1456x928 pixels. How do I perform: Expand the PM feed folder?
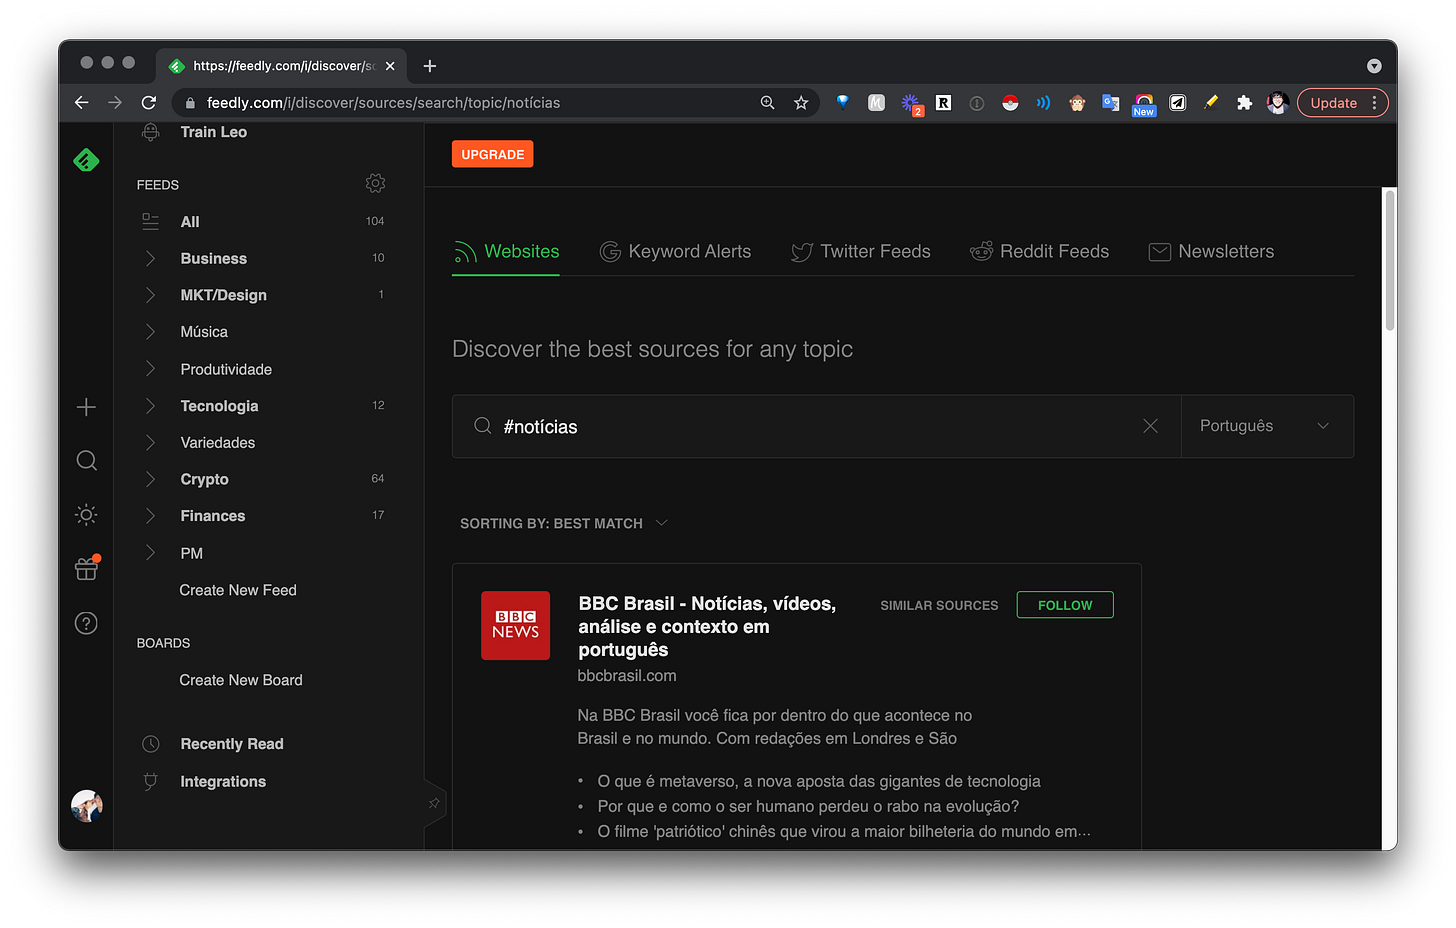point(150,553)
